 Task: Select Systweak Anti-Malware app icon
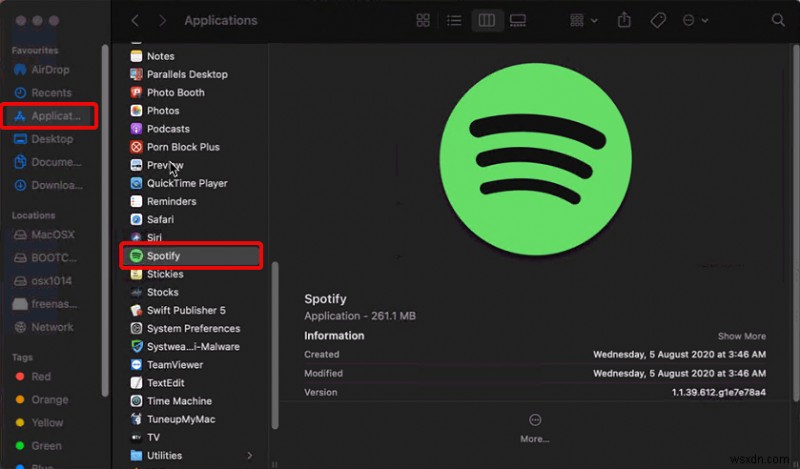click(x=136, y=347)
